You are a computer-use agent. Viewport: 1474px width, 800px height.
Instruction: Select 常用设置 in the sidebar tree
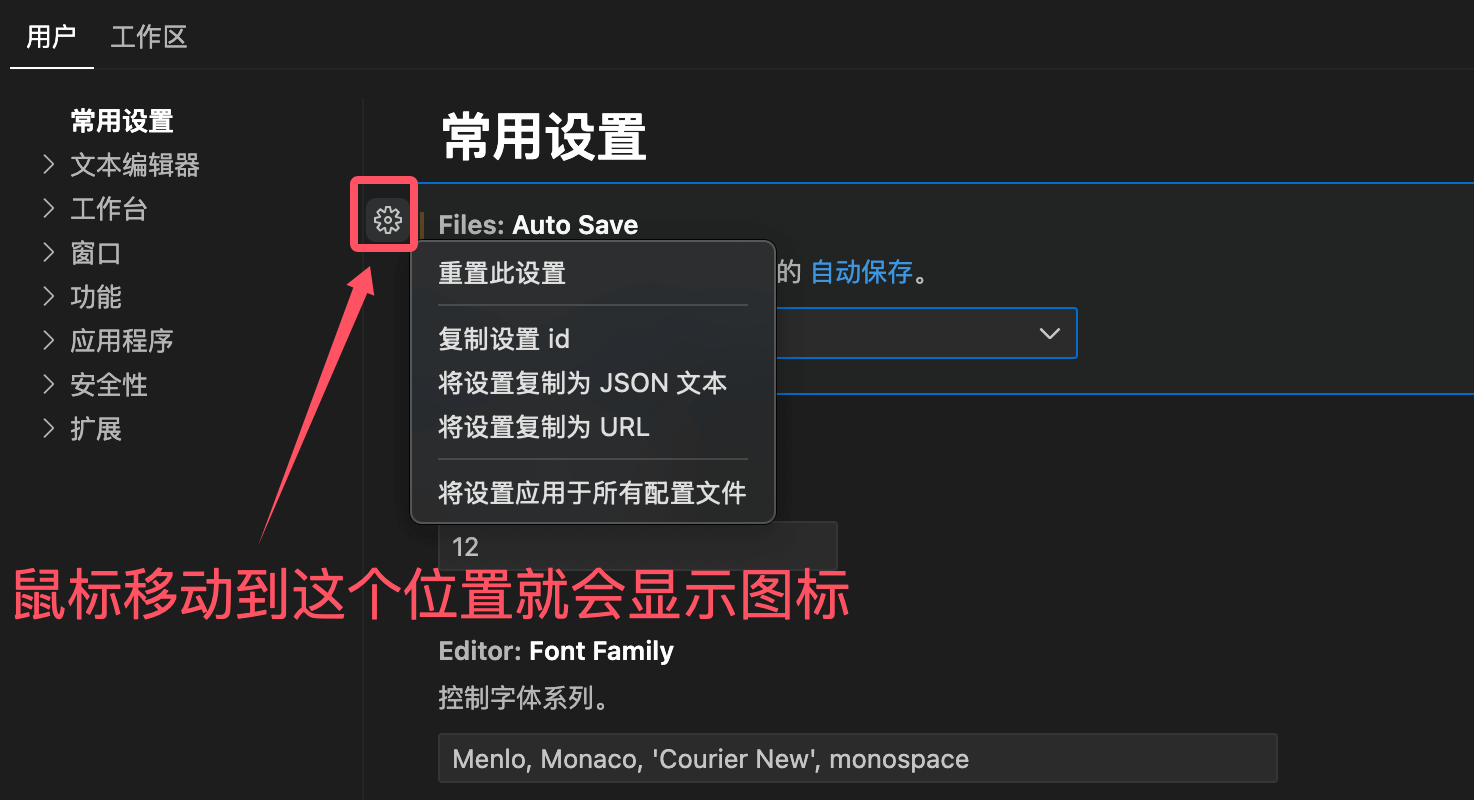tap(122, 122)
